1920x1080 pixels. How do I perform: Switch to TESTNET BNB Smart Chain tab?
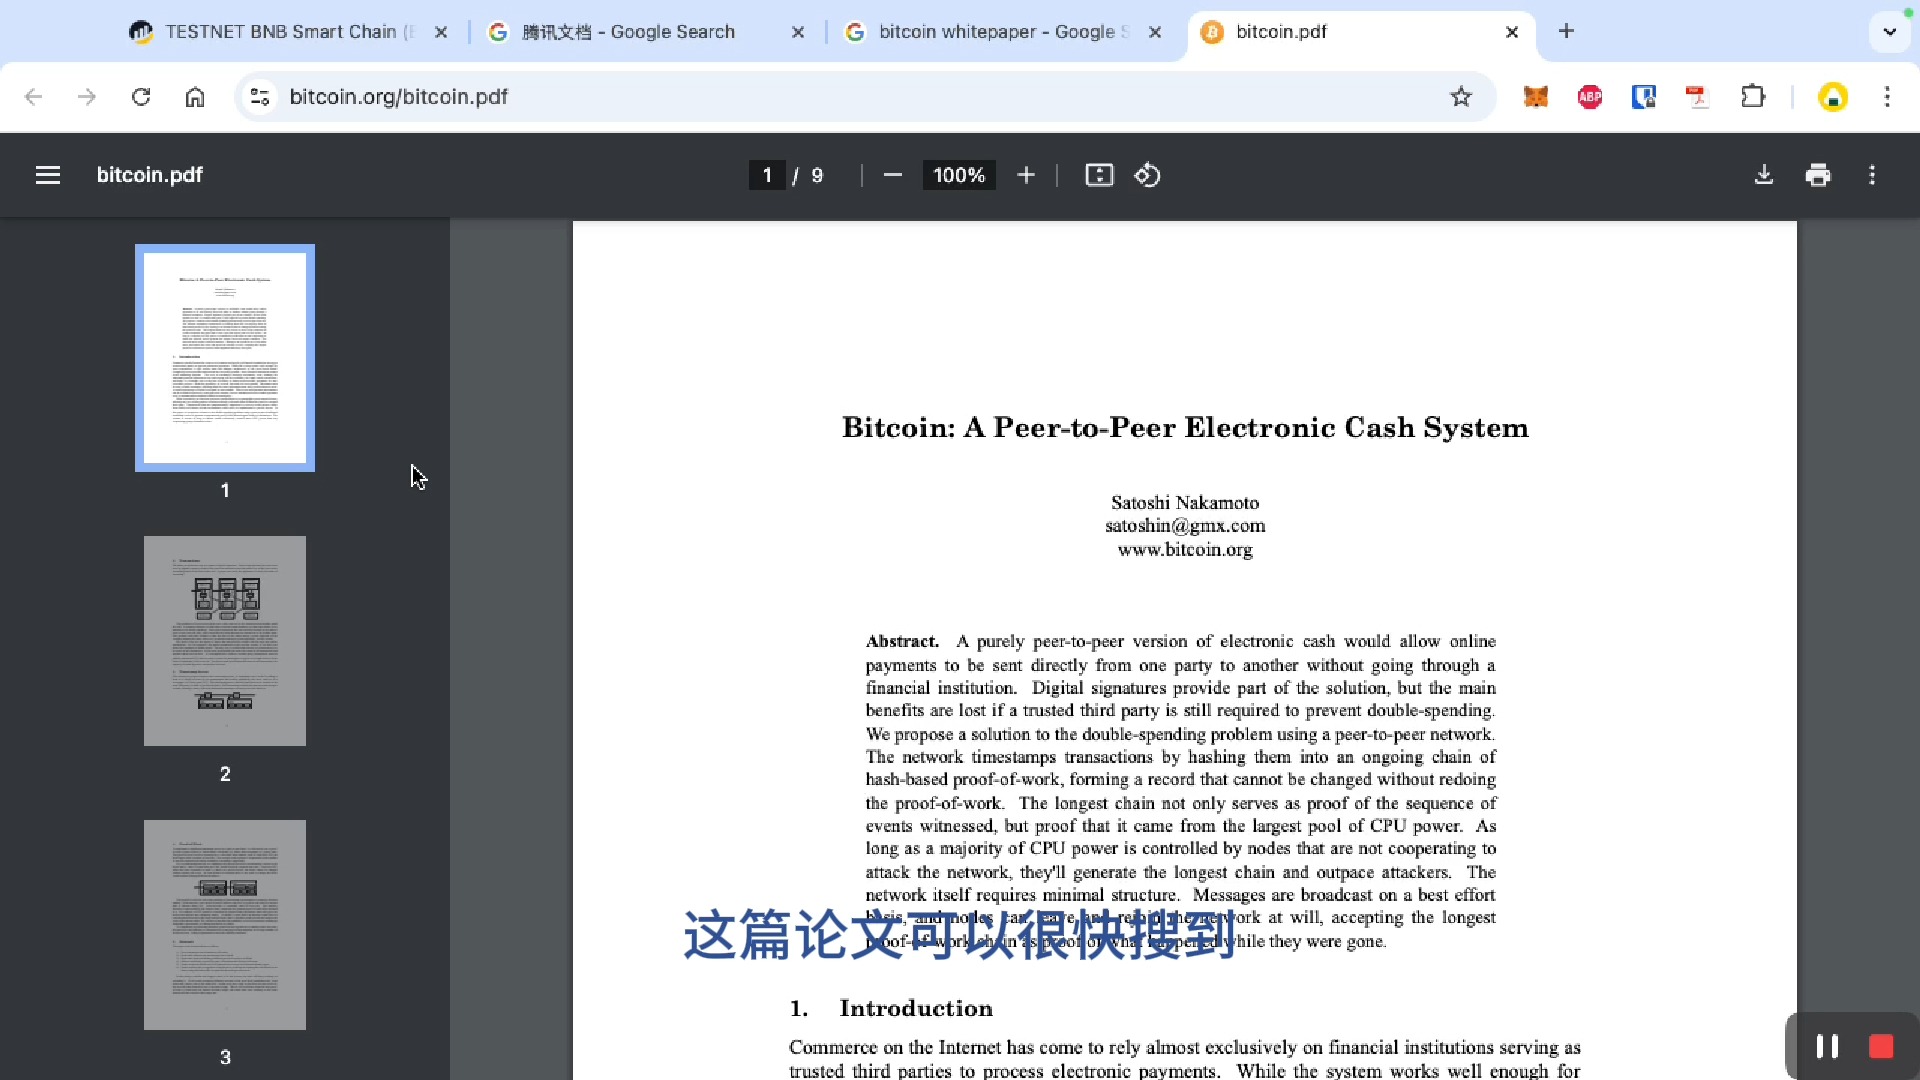coord(289,32)
